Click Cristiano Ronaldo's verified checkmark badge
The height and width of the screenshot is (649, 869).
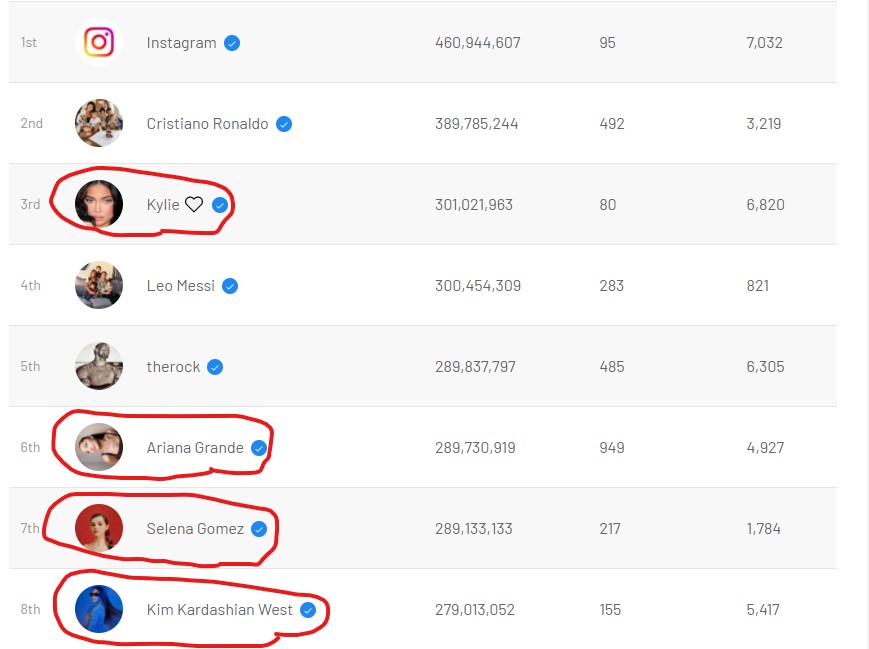[284, 124]
